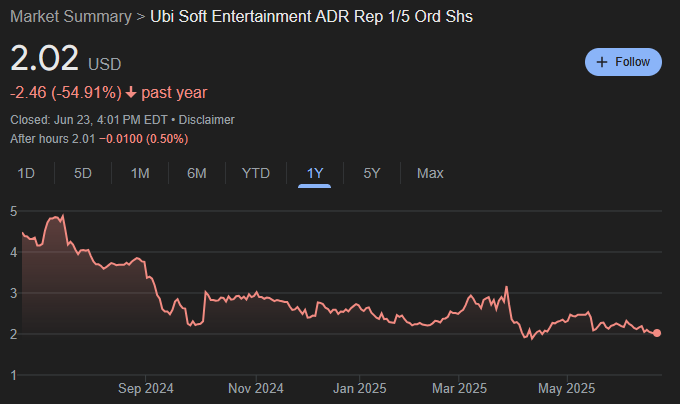This screenshot has height=404, width=680.
Task: Open the Market Summary link
Action: click(x=71, y=16)
